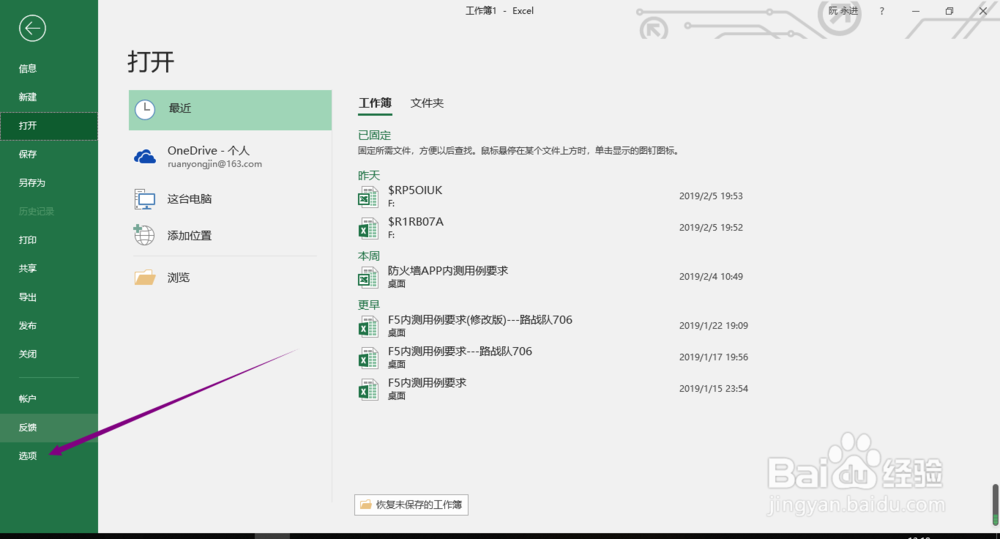Open the Browse folder icon
Image resolution: width=1000 pixels, height=539 pixels.
point(145,277)
